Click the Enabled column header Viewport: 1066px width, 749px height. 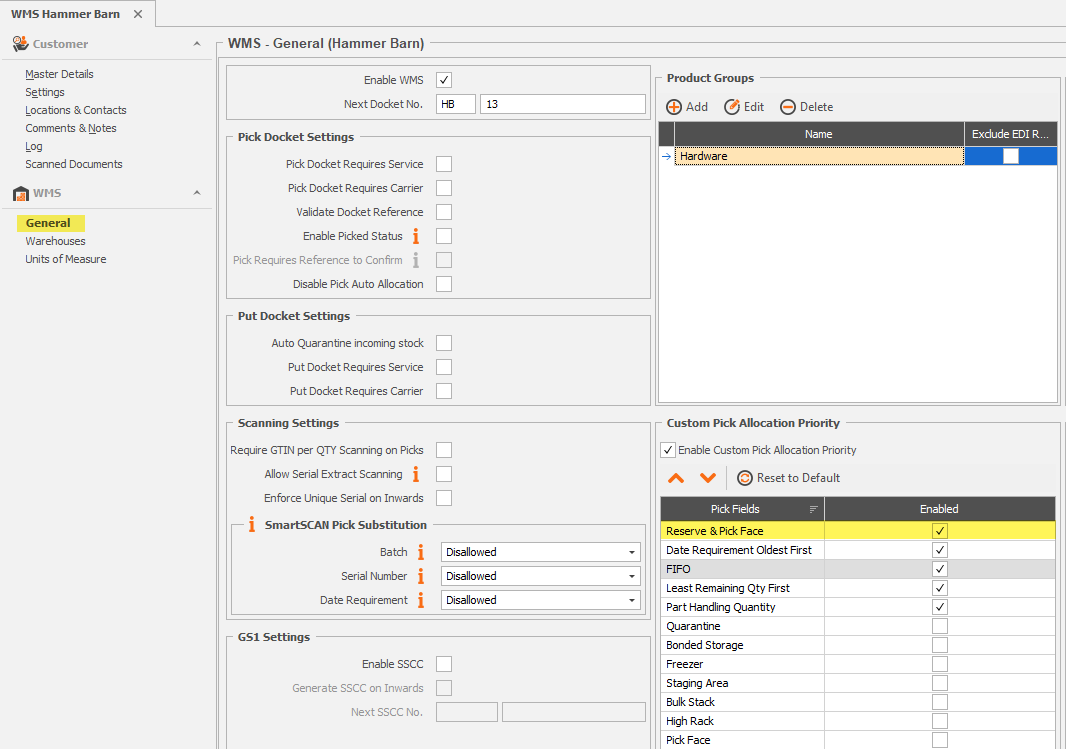(x=940, y=509)
